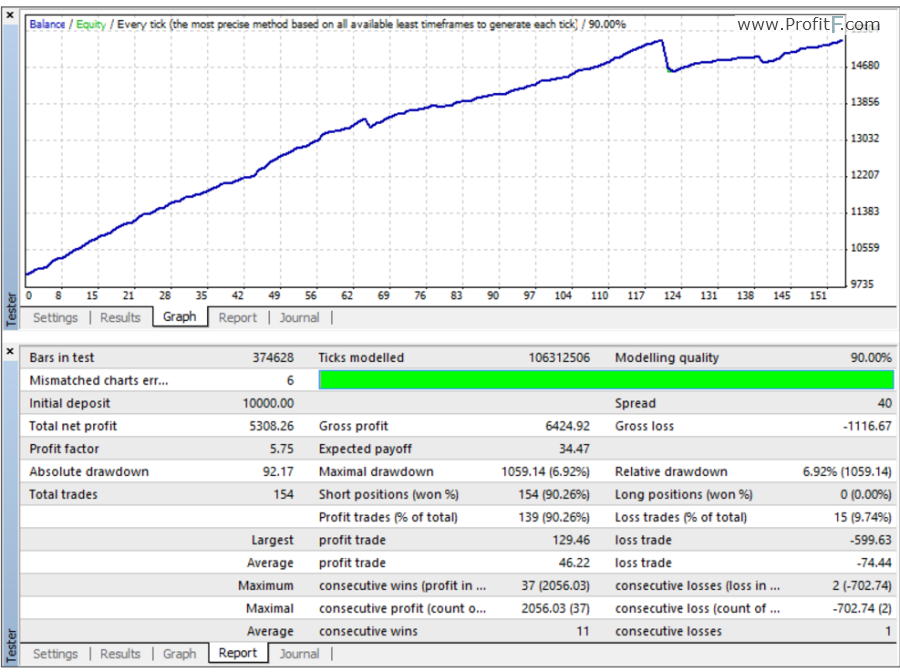Screen dimensions: 900x672
Task: Select Total net profit value 5308.26
Action: [271, 426]
